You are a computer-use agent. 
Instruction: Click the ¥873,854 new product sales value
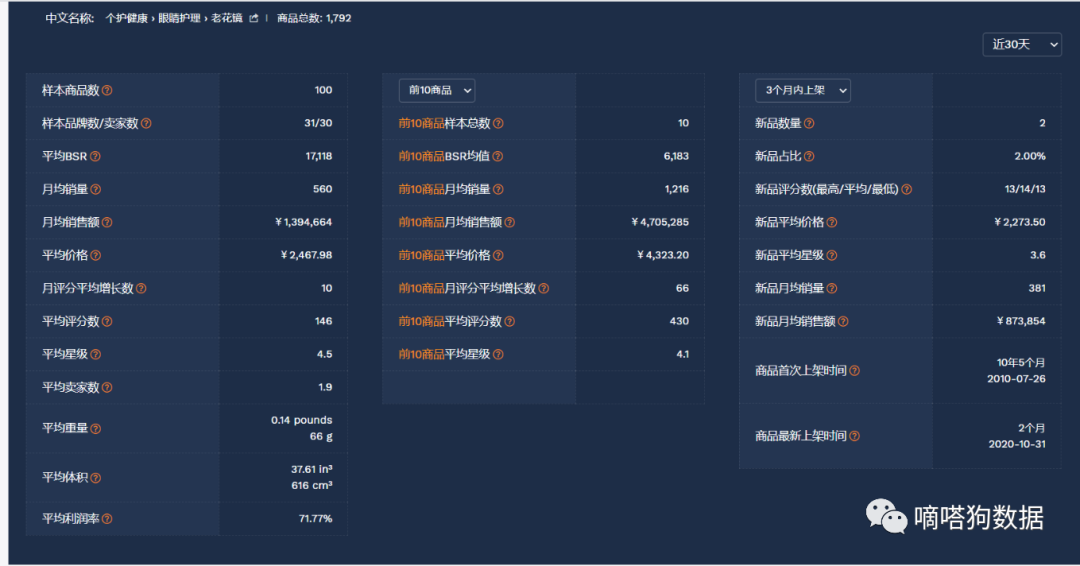coord(1021,322)
